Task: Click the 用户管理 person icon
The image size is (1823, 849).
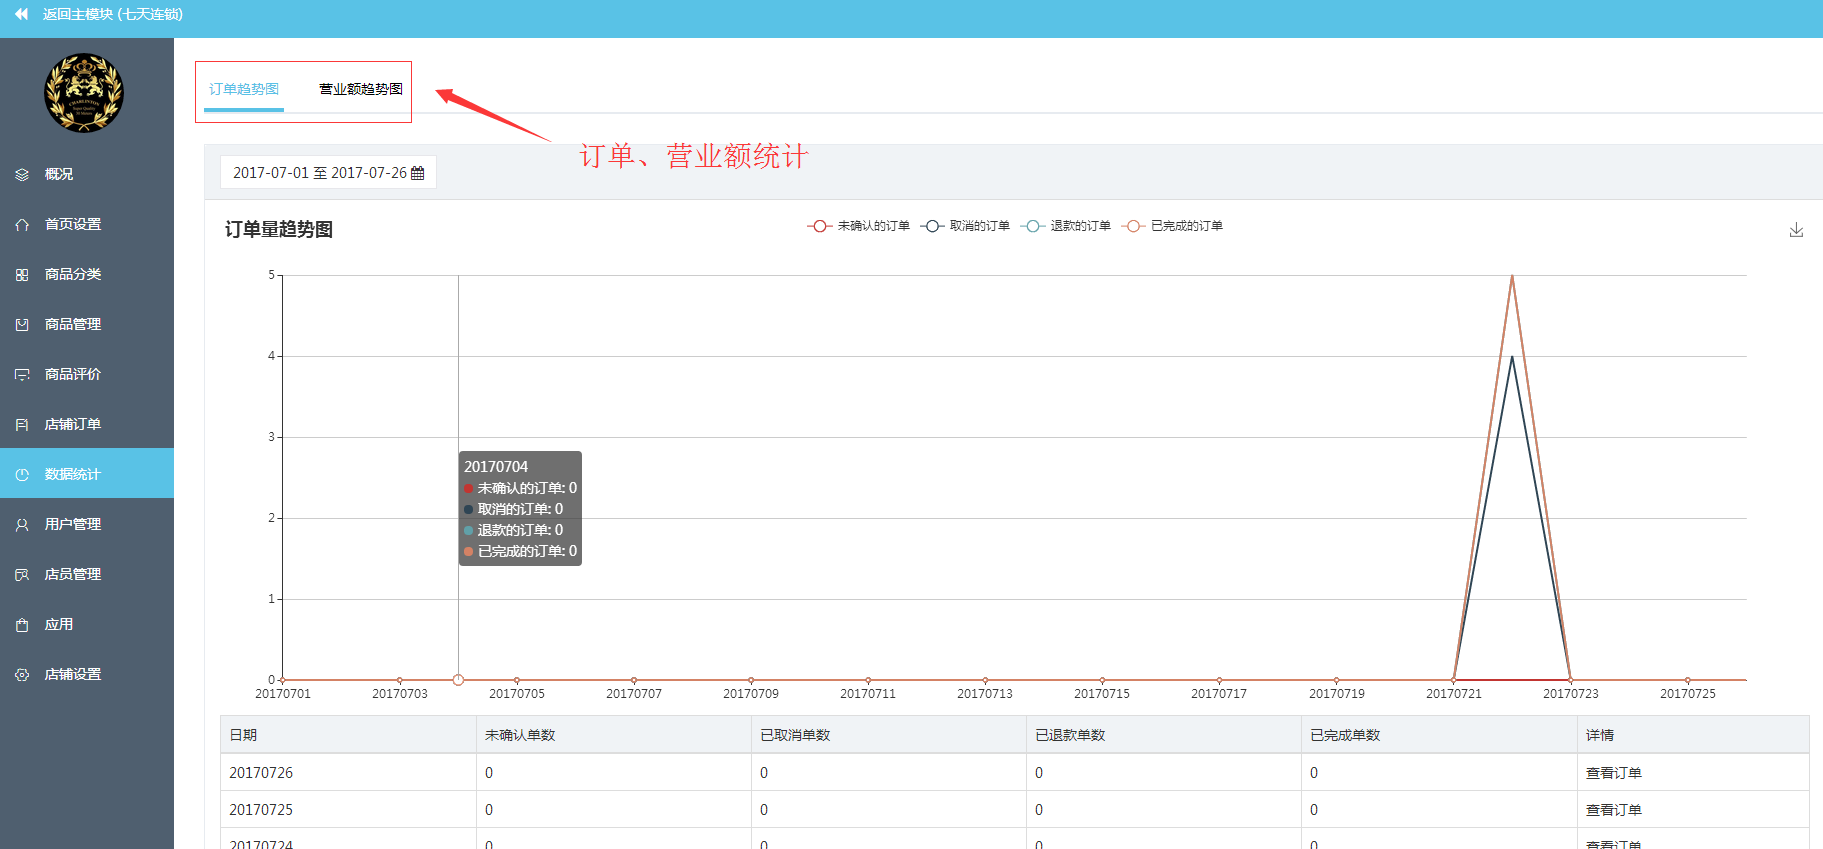Action: [22, 524]
